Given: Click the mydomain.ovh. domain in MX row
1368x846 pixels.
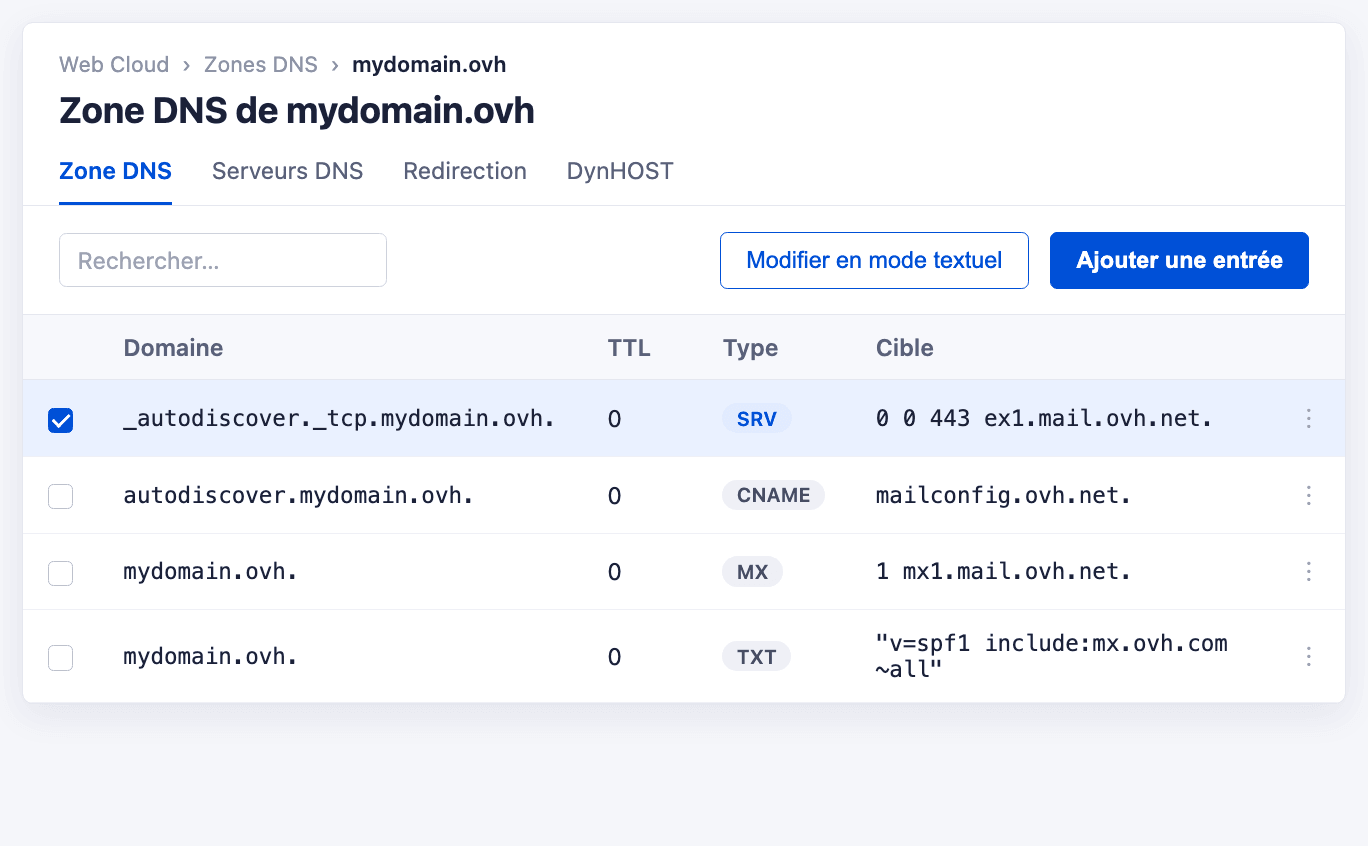Looking at the screenshot, I should click(x=210, y=571).
